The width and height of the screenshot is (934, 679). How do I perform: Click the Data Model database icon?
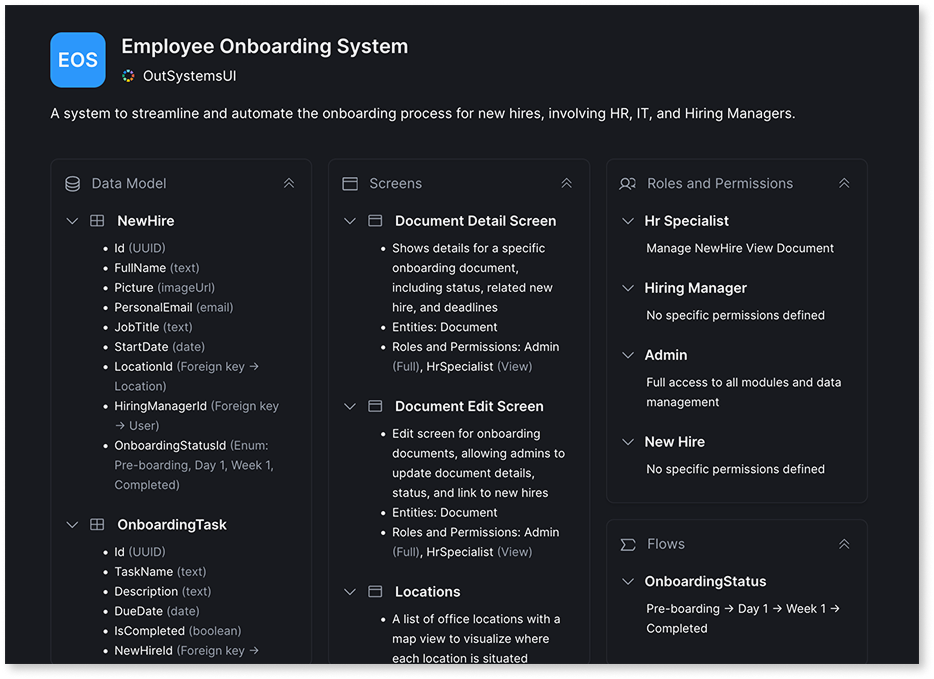pos(73,183)
